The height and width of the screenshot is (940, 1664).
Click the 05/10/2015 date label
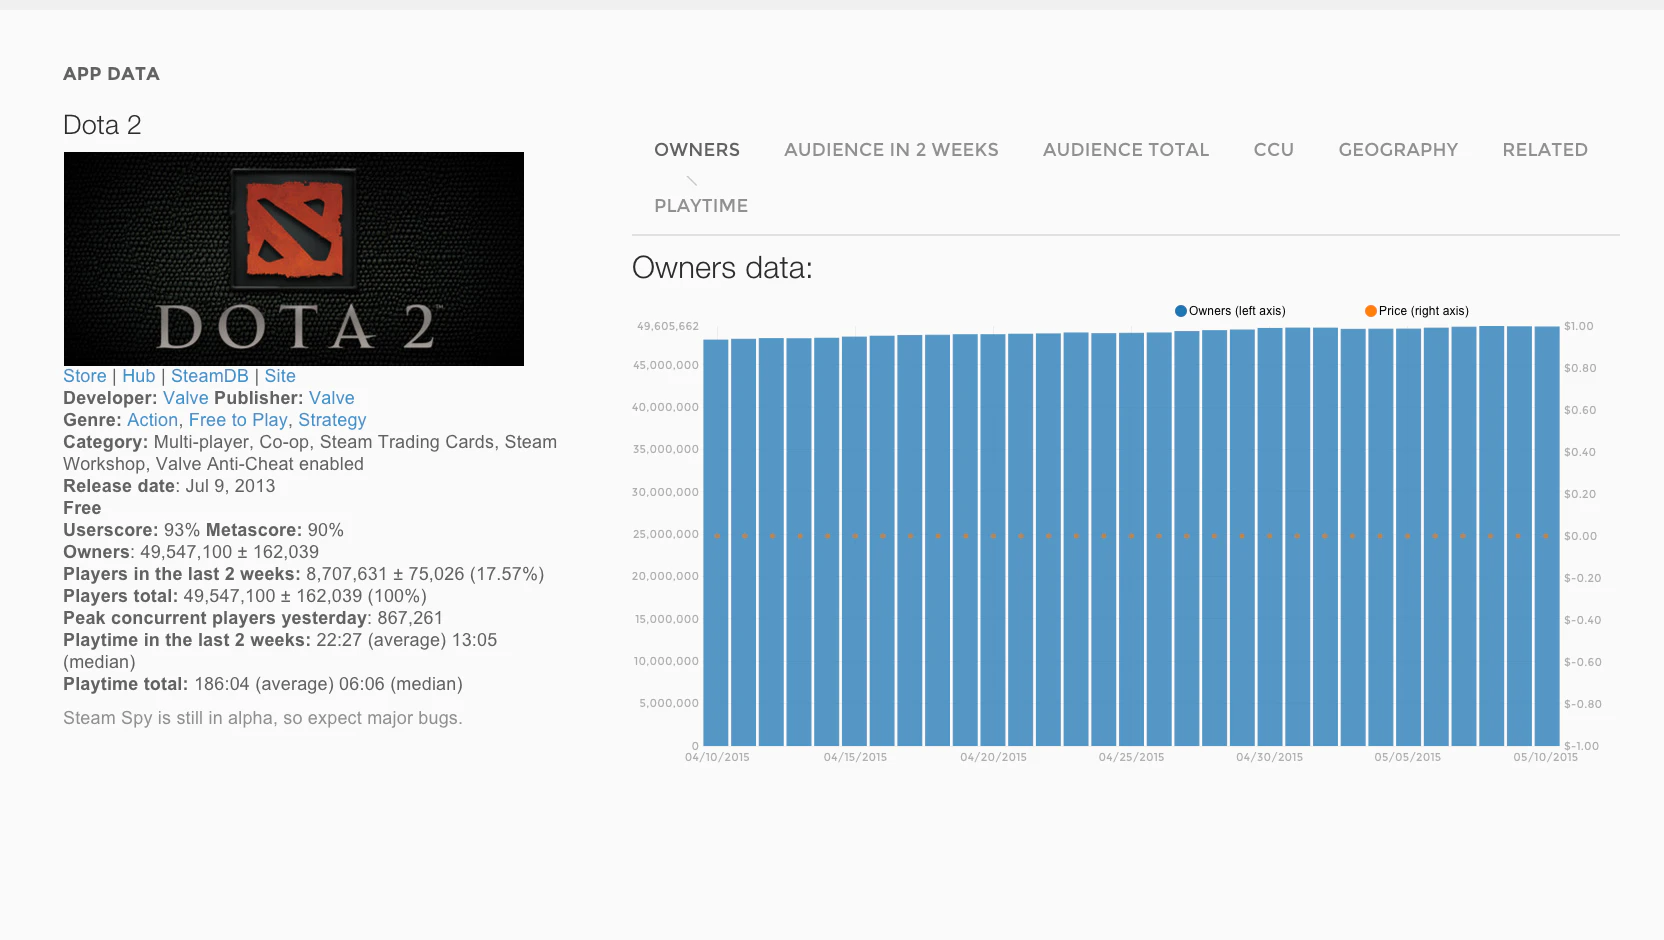(x=1545, y=757)
